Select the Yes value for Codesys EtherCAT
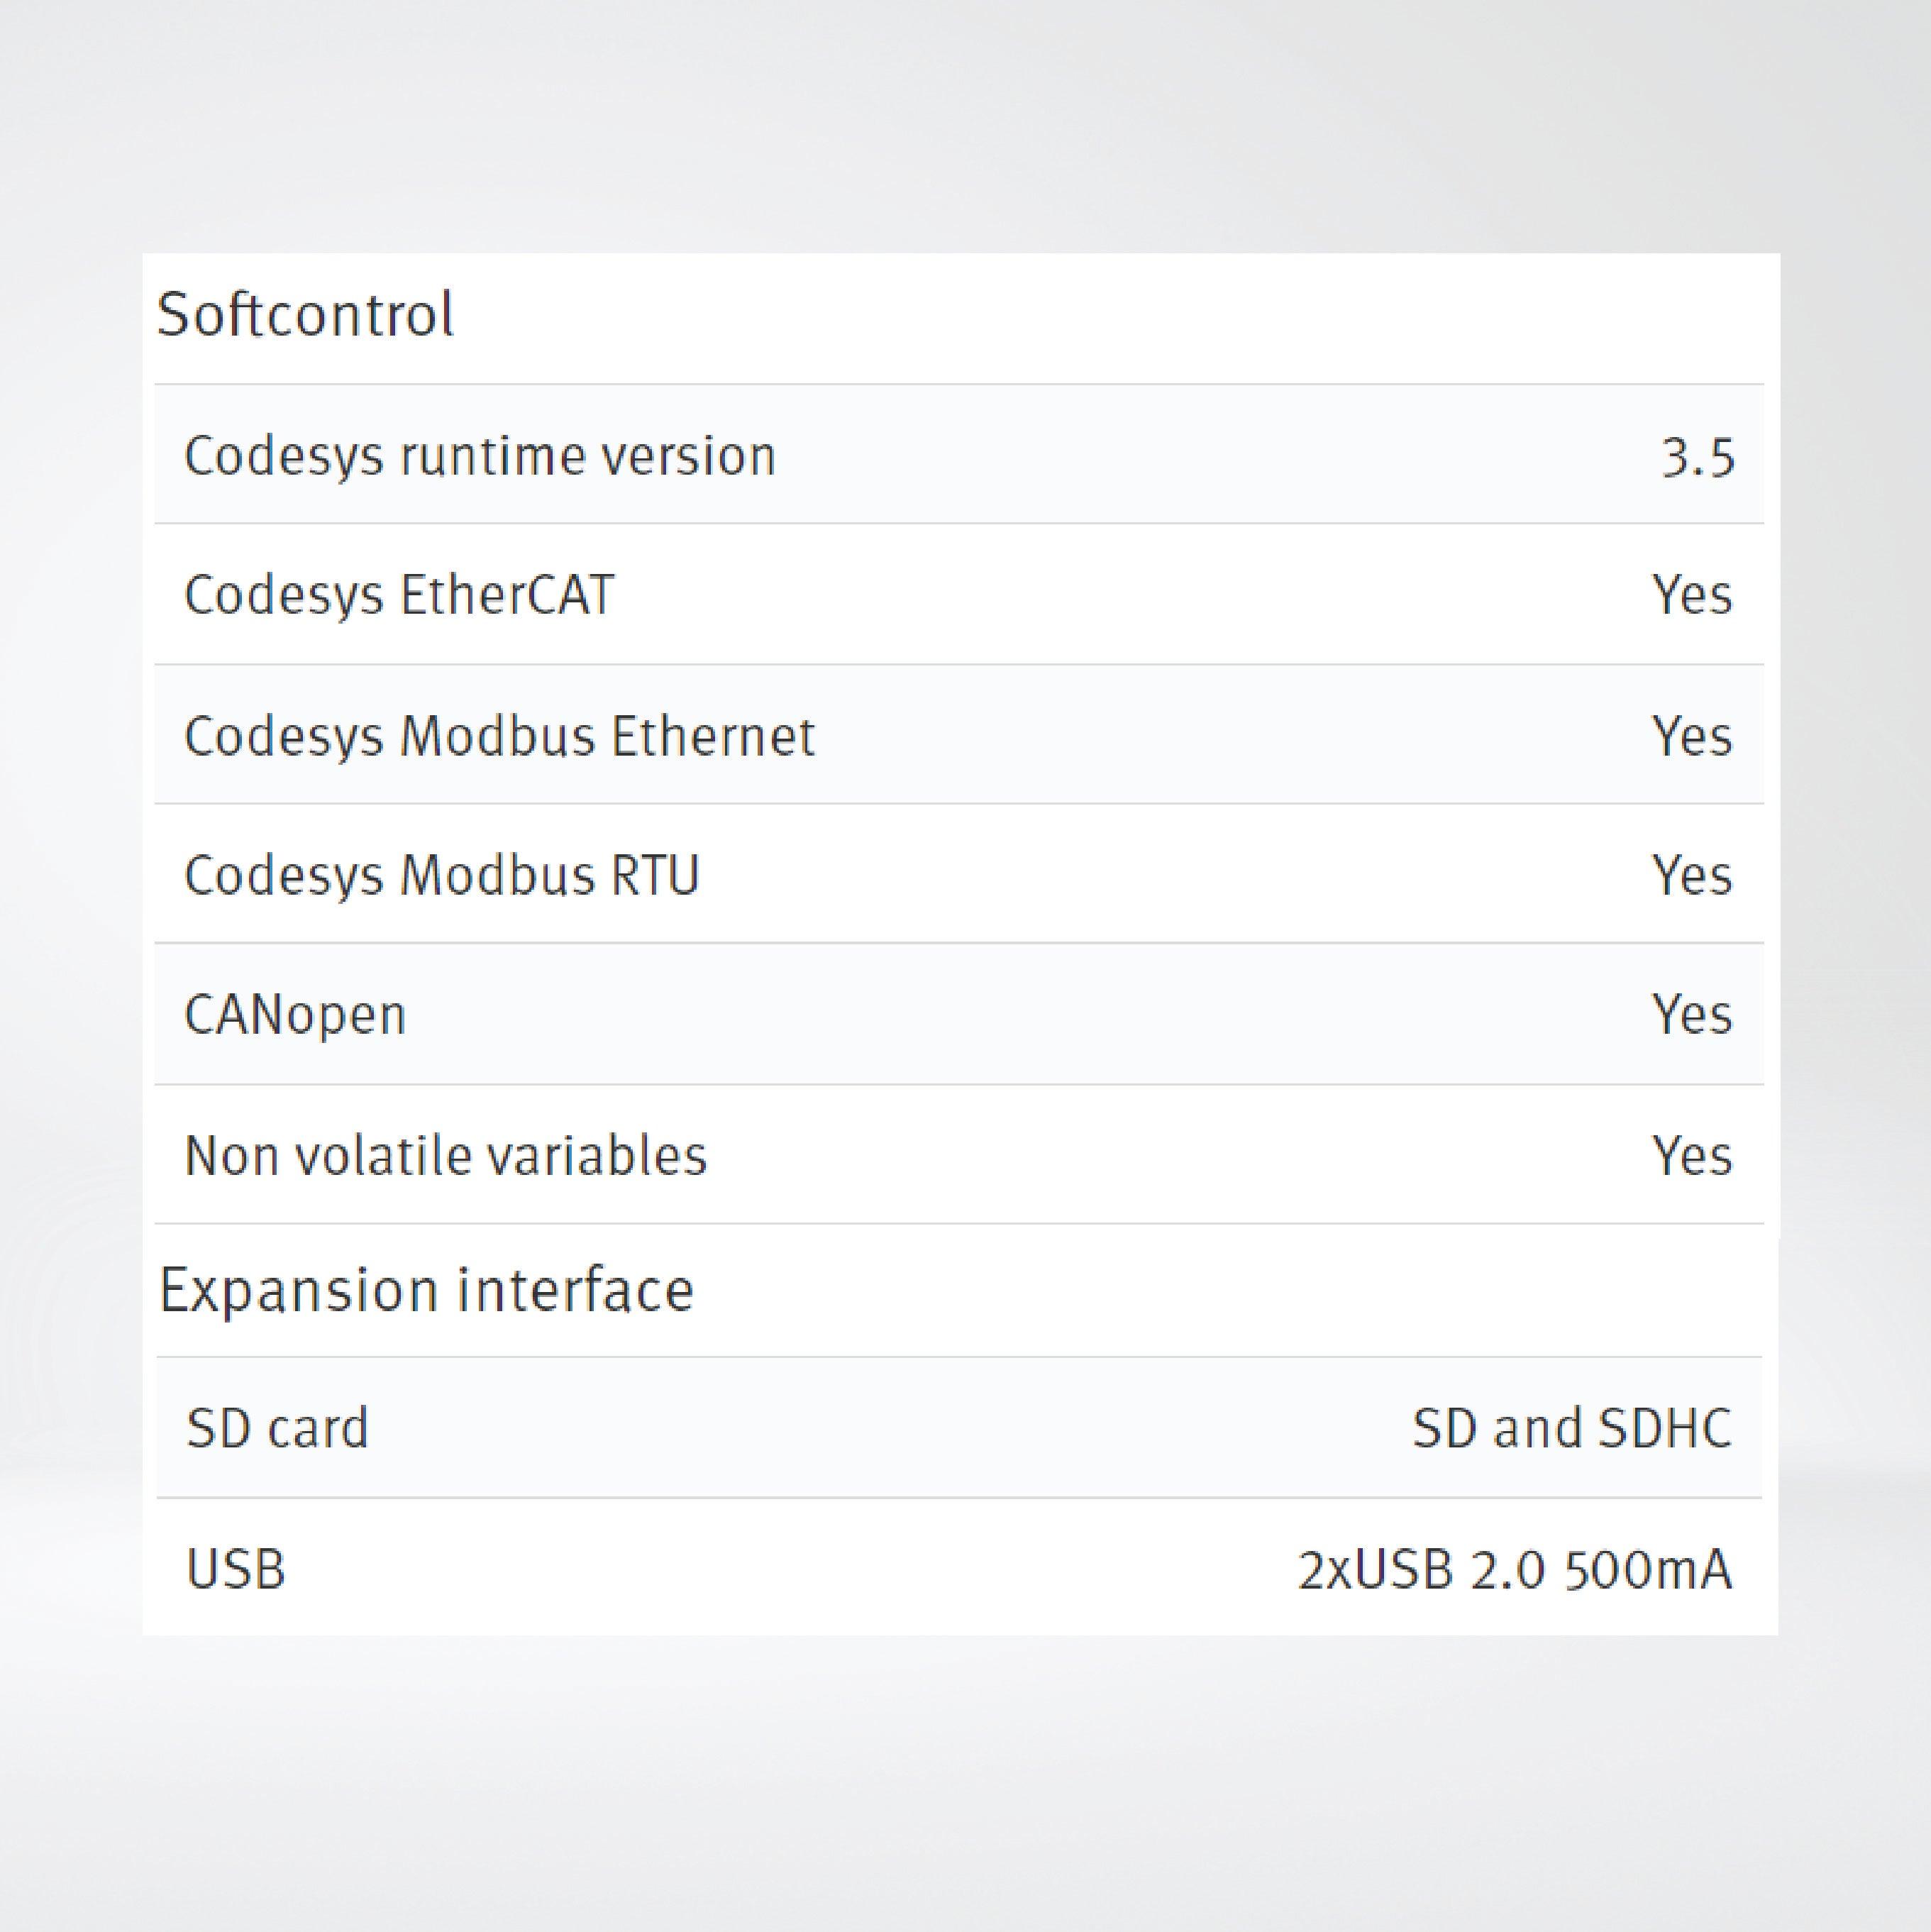This screenshot has height=1932, width=1931. [1691, 595]
